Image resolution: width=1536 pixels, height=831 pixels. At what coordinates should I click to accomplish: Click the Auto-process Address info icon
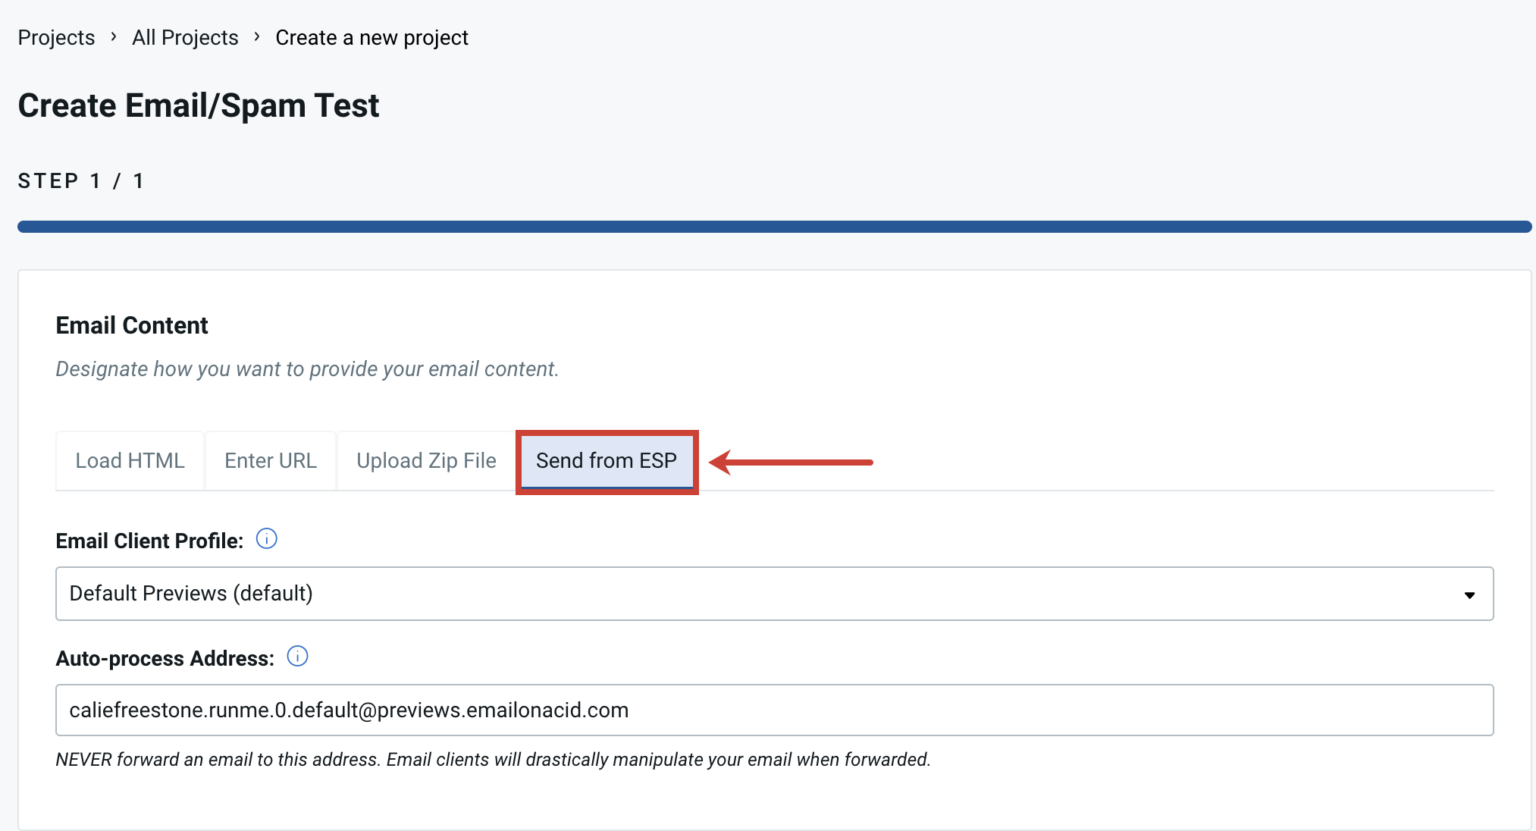point(298,657)
